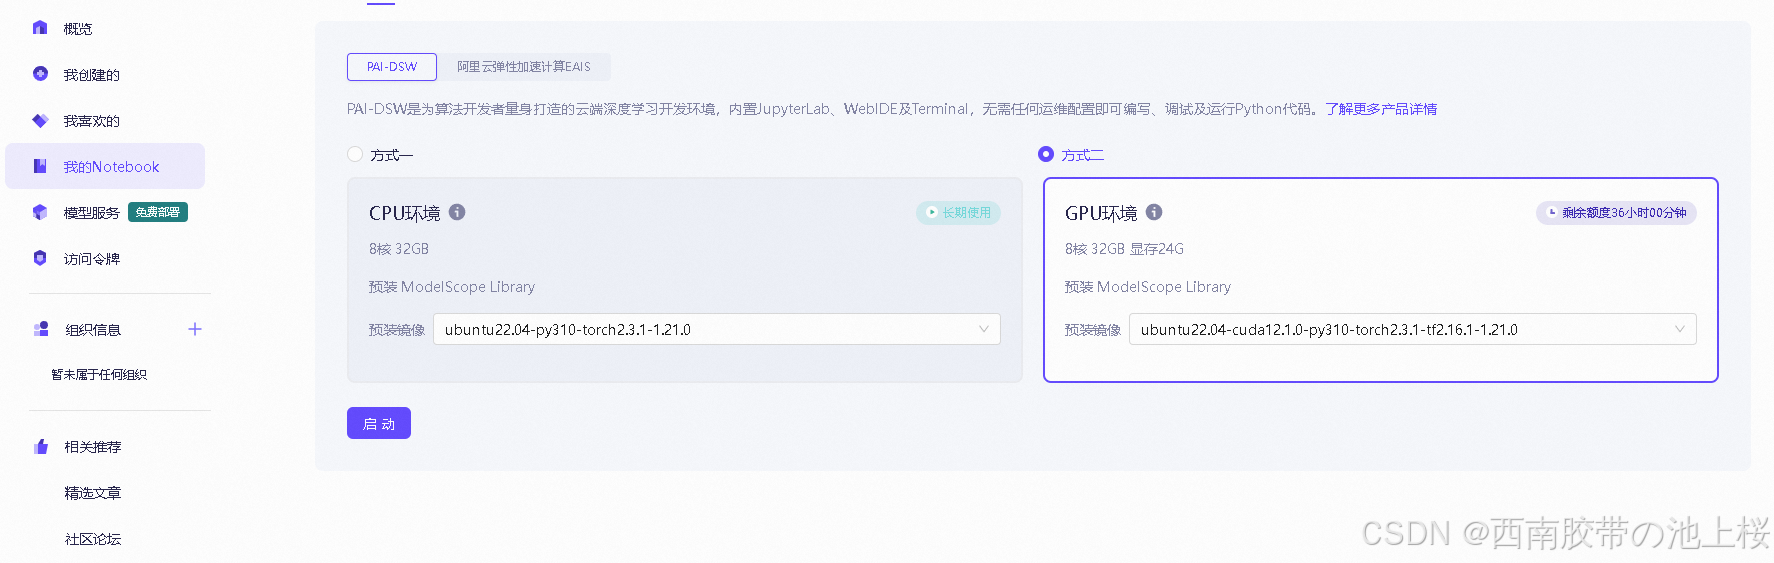Click the GPU环境 heading
The height and width of the screenshot is (563, 1774).
(x=1101, y=213)
